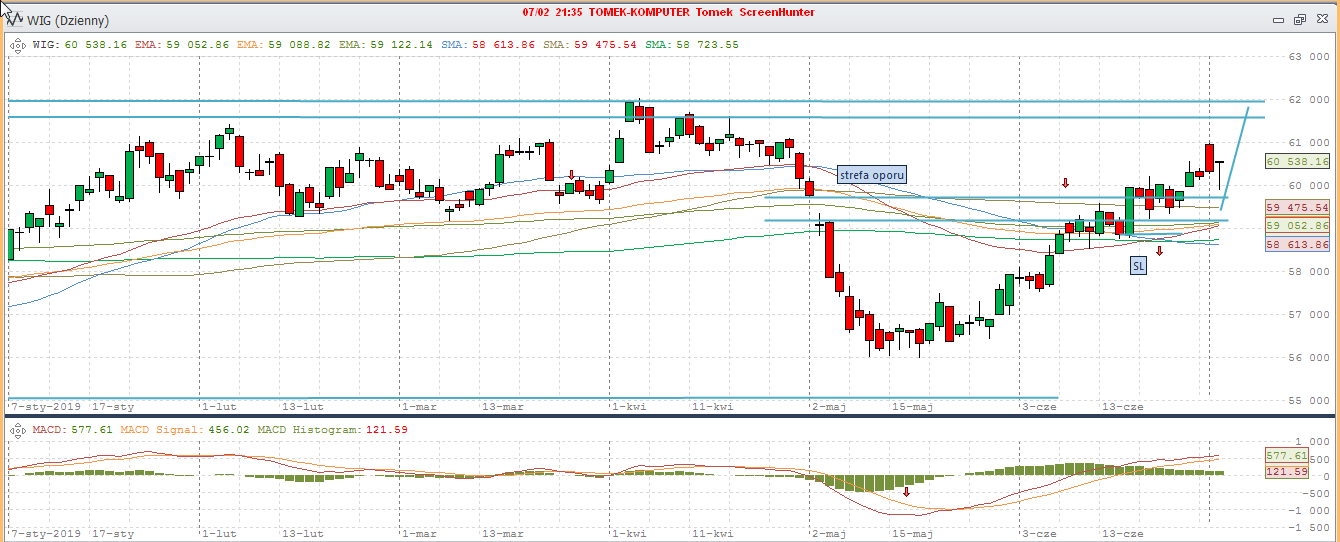This screenshot has width=1340, height=542.
Task: Select the 'strefa oporu' annotation label
Action: [872, 175]
